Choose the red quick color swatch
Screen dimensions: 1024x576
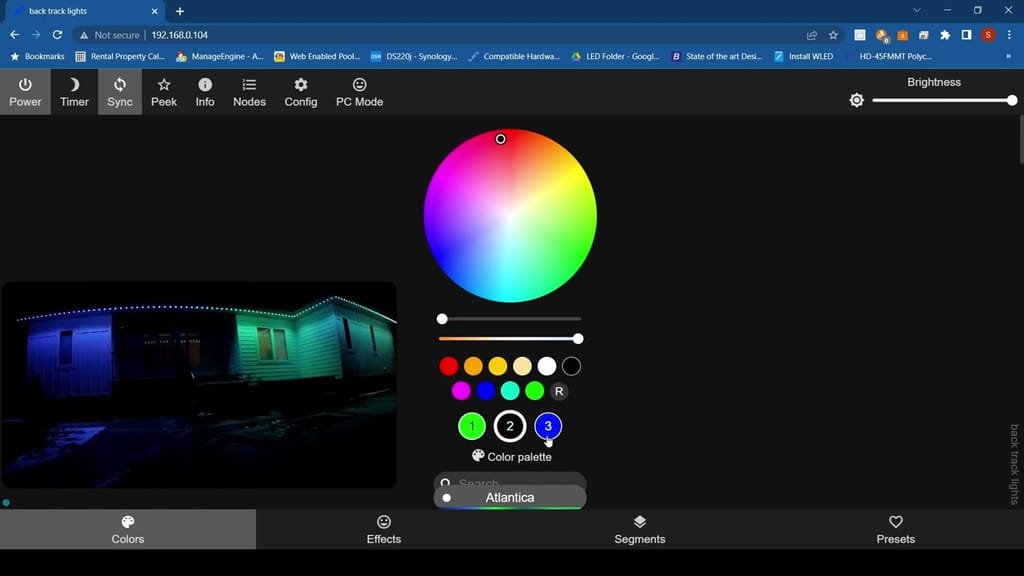tap(449, 366)
